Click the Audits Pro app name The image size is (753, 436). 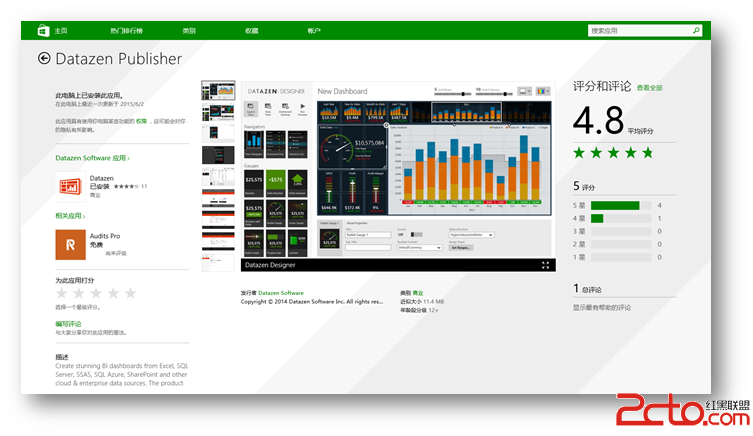coord(105,236)
